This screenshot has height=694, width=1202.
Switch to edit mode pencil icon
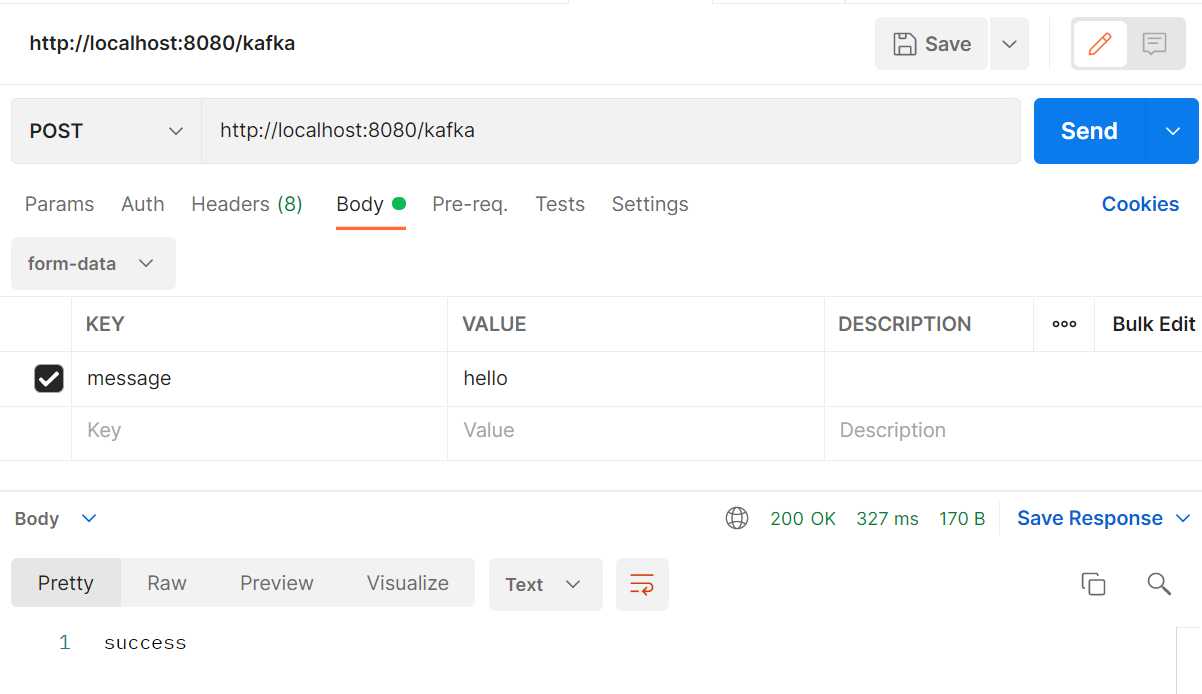pos(1100,44)
